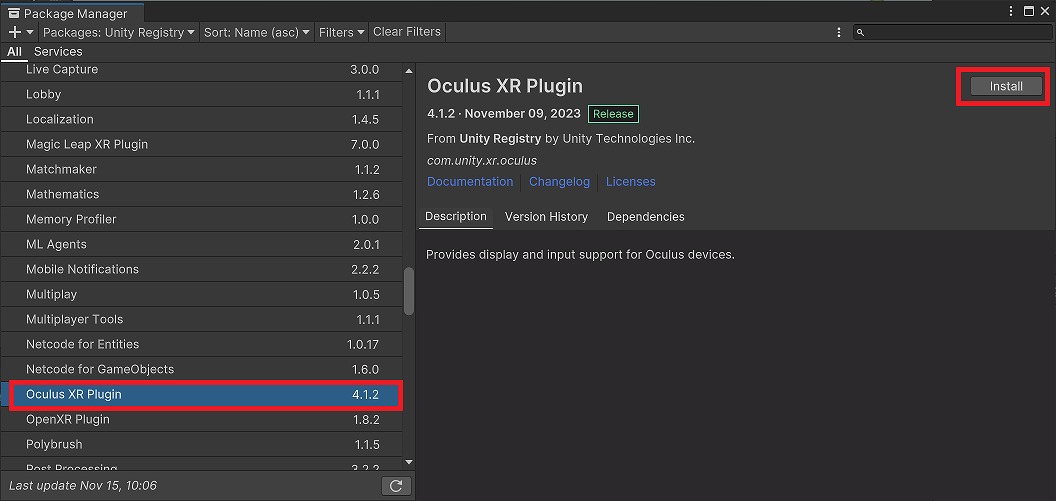Select the Netcode for GameObjects package

(201, 369)
